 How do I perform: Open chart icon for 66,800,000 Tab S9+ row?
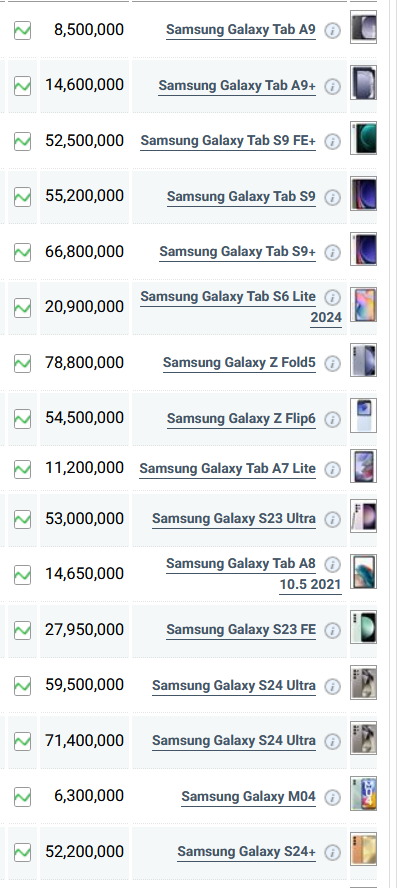22,252
